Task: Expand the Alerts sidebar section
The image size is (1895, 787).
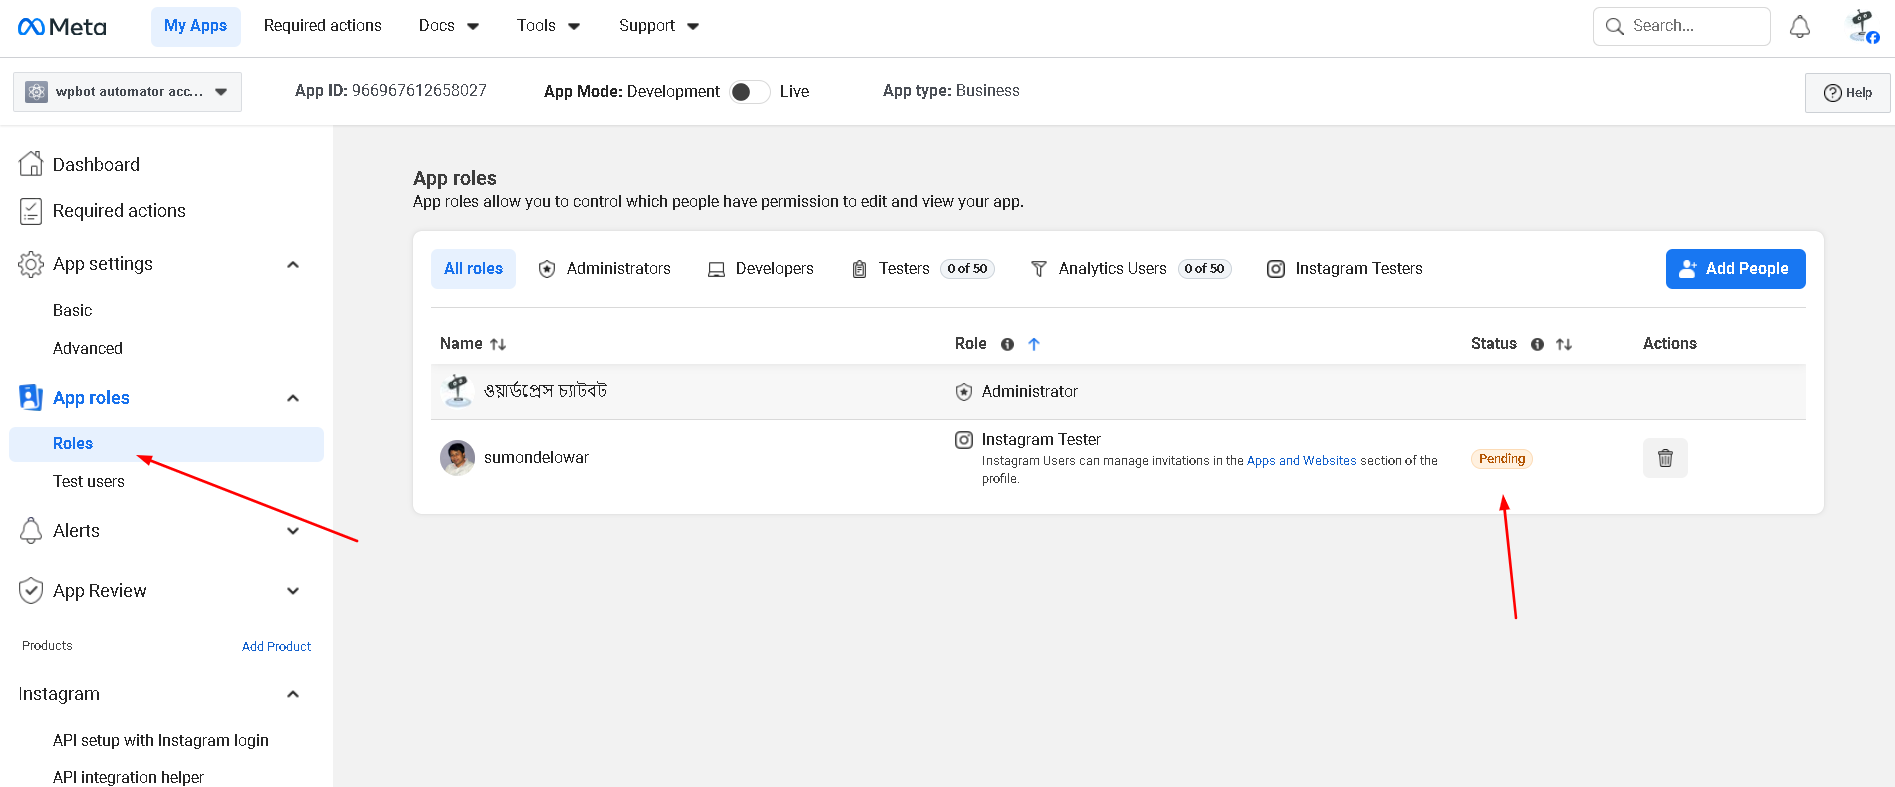Action: pyautogui.click(x=292, y=531)
